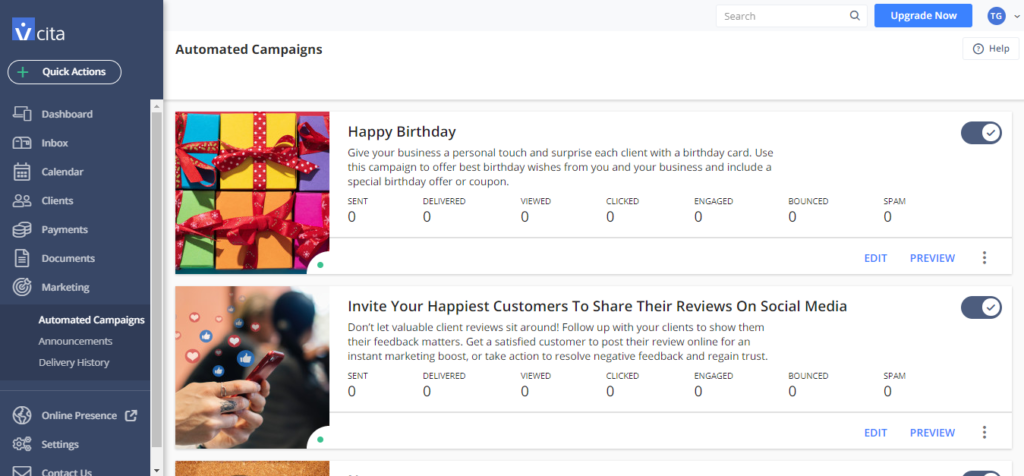Click the Online Presence globe icon
Image resolution: width=1024 pixels, height=476 pixels.
(22, 415)
